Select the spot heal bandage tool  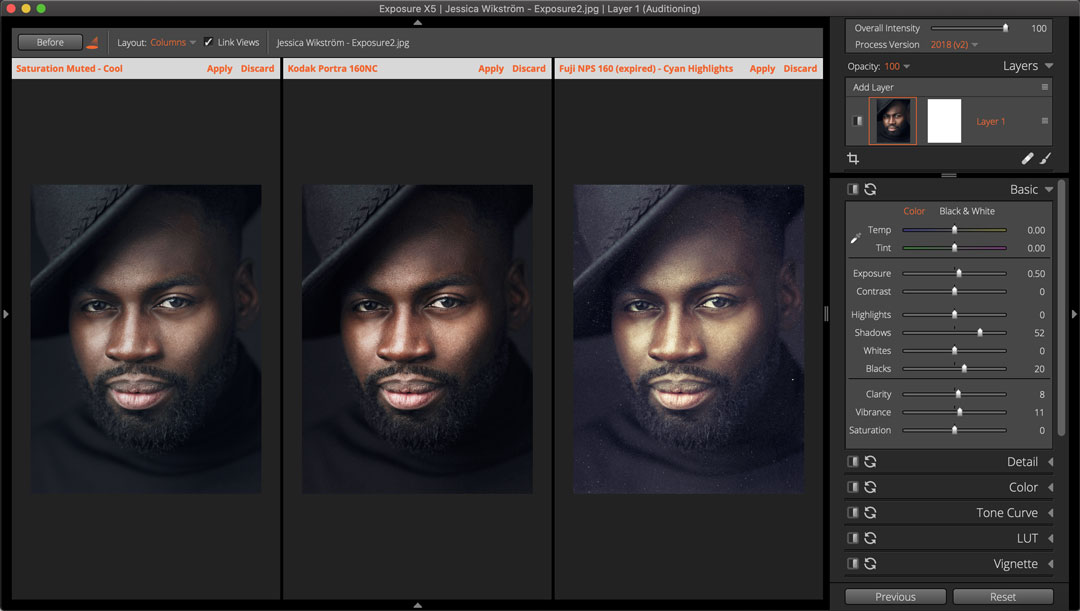coord(1027,158)
